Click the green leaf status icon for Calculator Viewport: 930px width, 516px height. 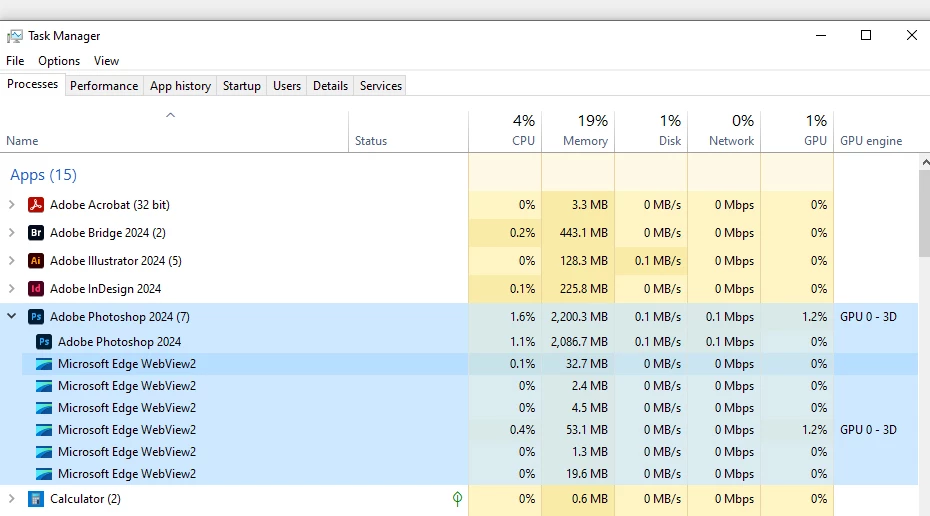[x=457, y=499]
